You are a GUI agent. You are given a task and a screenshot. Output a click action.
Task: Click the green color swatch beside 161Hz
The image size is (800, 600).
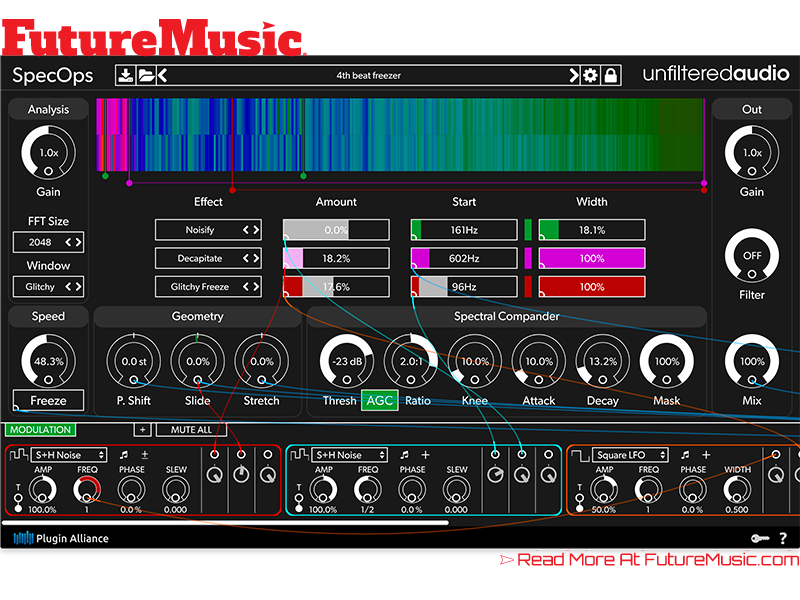click(528, 230)
